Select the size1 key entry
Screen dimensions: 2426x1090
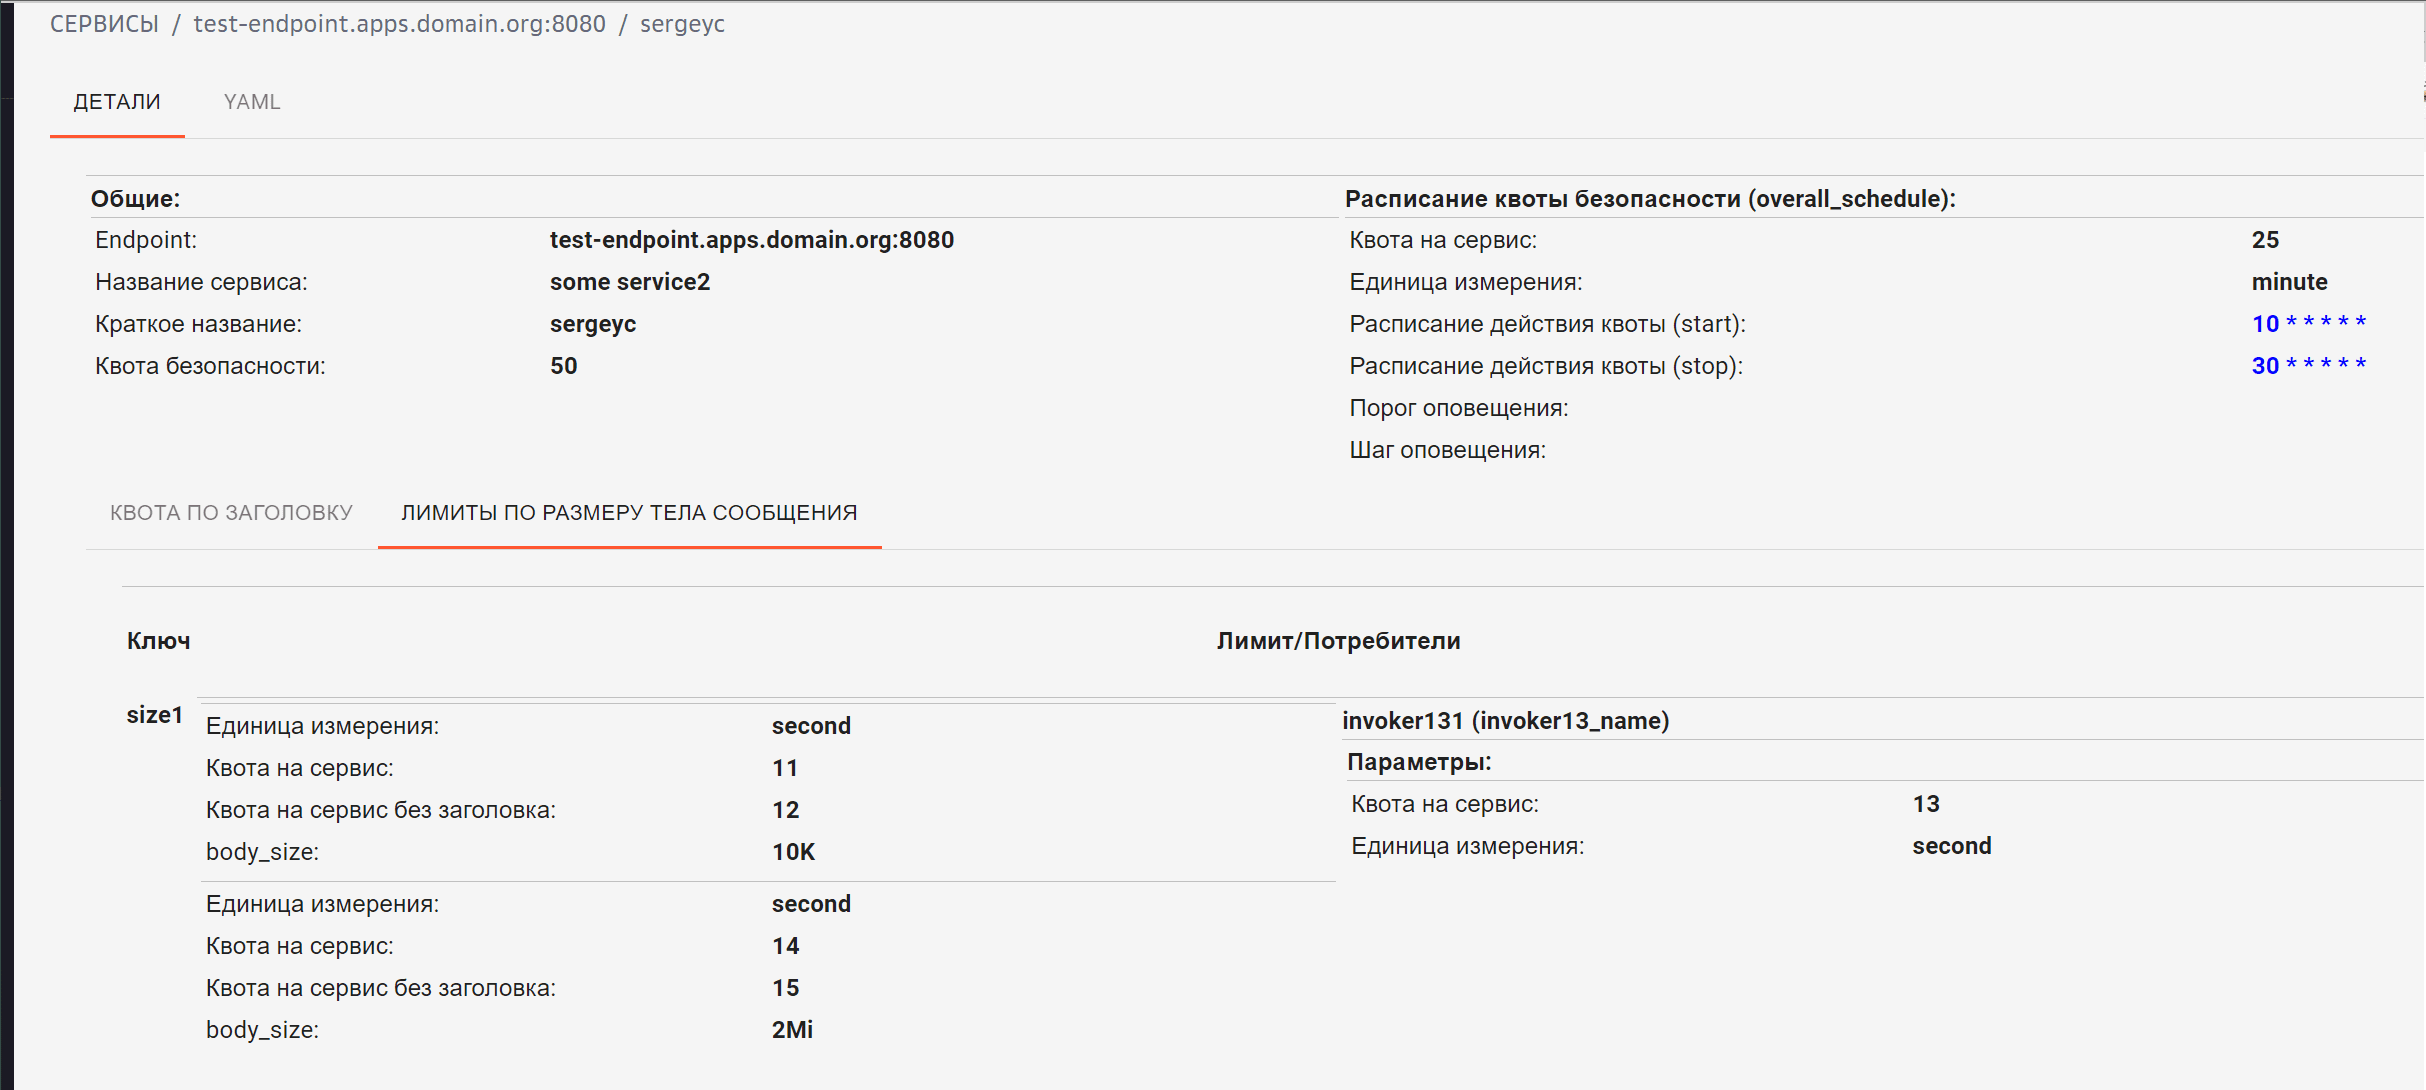[155, 715]
